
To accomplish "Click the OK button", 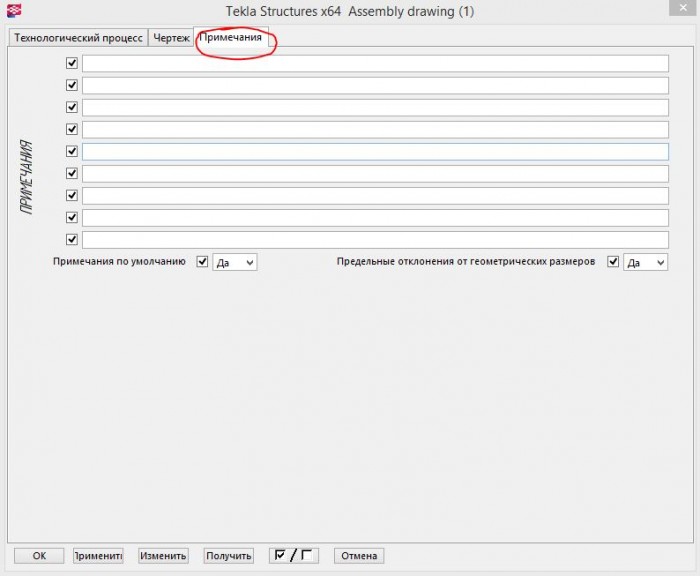I will 39,556.
